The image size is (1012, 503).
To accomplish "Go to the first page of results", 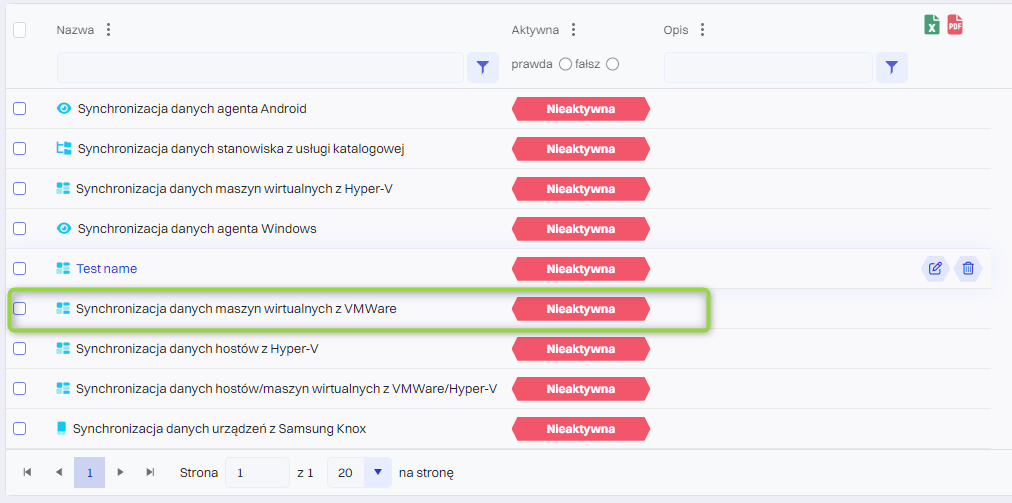I will [27, 472].
